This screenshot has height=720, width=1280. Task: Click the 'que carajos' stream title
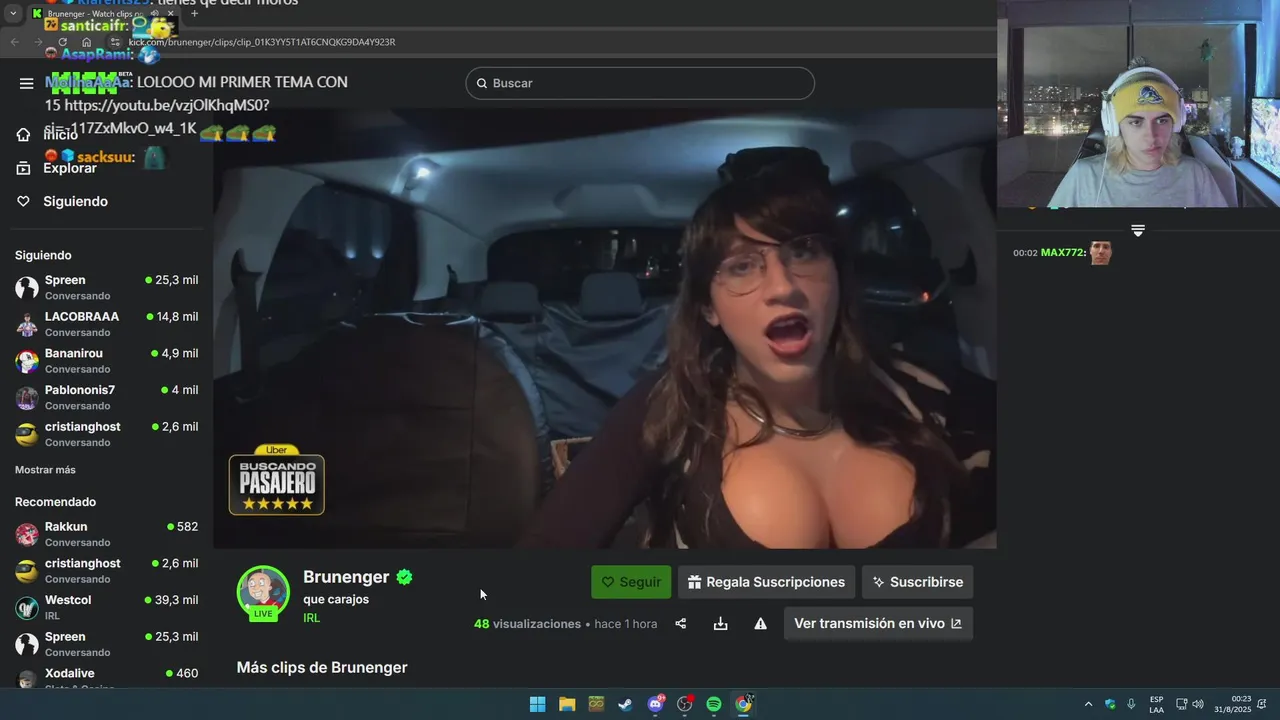click(x=336, y=599)
